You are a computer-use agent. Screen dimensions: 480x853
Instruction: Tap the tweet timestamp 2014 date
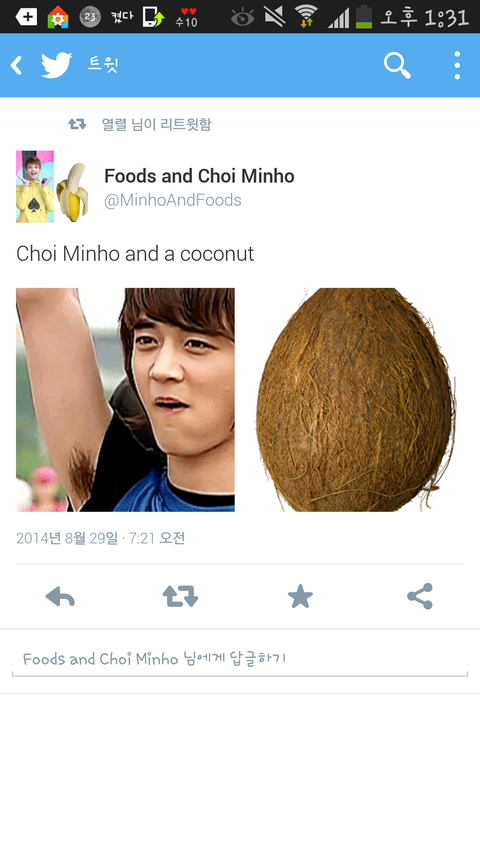click(x=101, y=538)
